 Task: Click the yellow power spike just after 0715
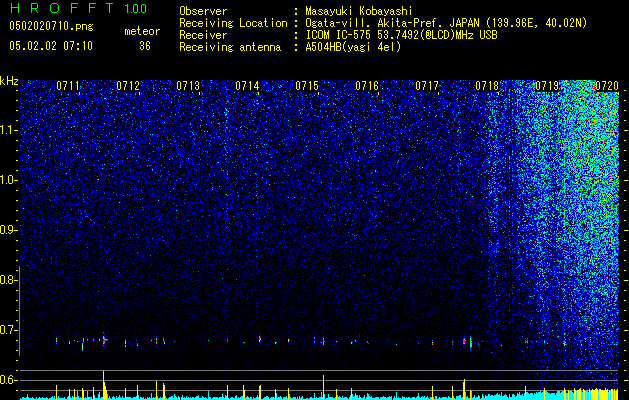point(323,386)
